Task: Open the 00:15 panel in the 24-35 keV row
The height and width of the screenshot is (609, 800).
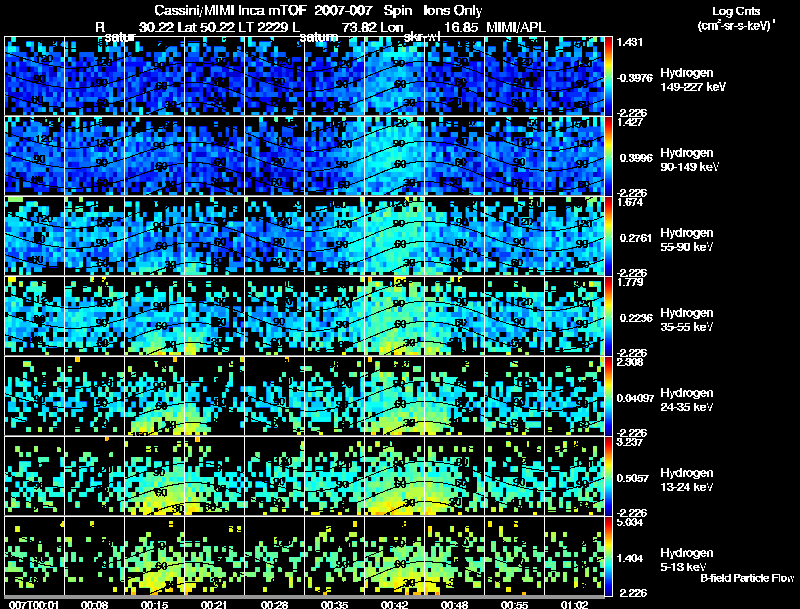Action: point(155,396)
